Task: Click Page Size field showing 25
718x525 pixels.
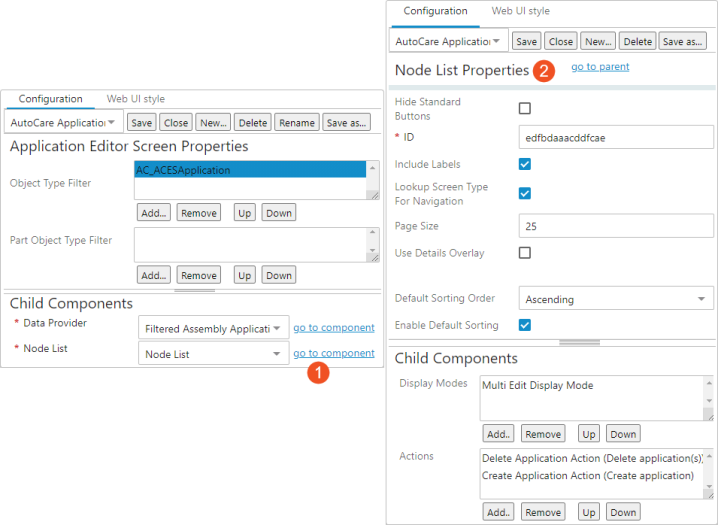Action: pyautogui.click(x=616, y=226)
